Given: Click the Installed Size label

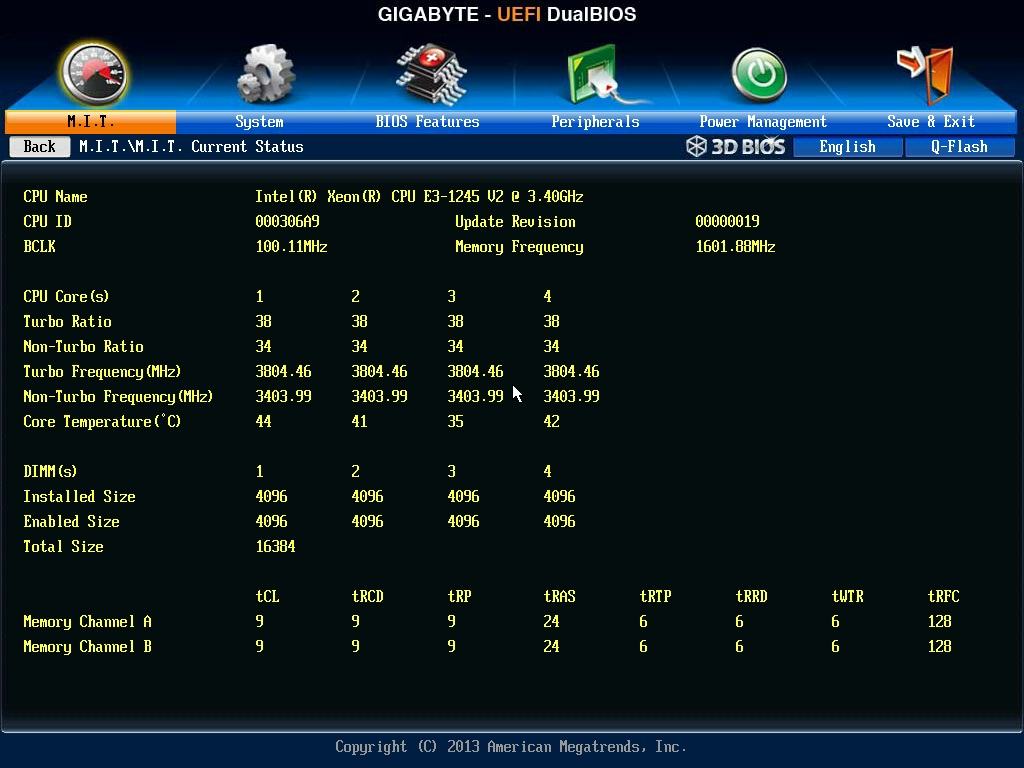Looking at the screenshot, I should [79, 496].
